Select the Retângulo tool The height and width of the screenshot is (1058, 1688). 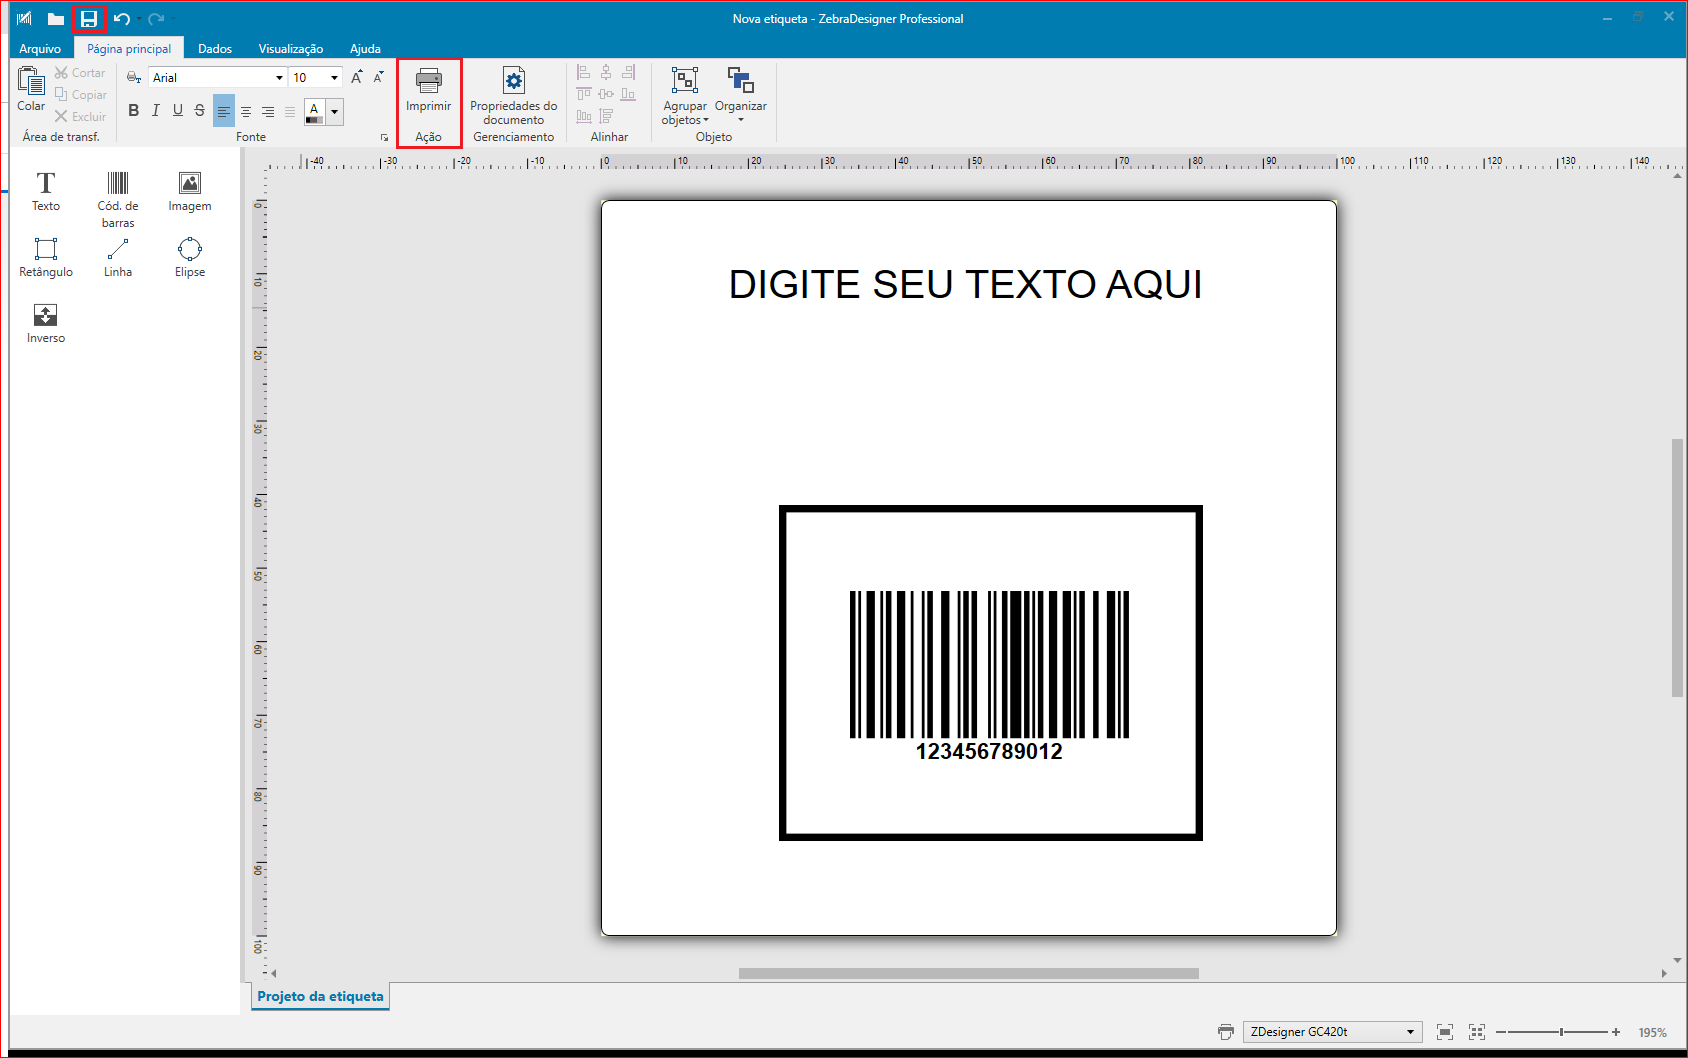(45, 258)
